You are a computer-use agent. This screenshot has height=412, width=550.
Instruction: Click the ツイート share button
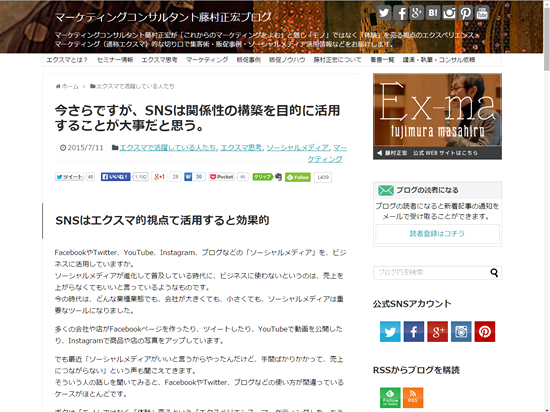[x=69, y=177]
